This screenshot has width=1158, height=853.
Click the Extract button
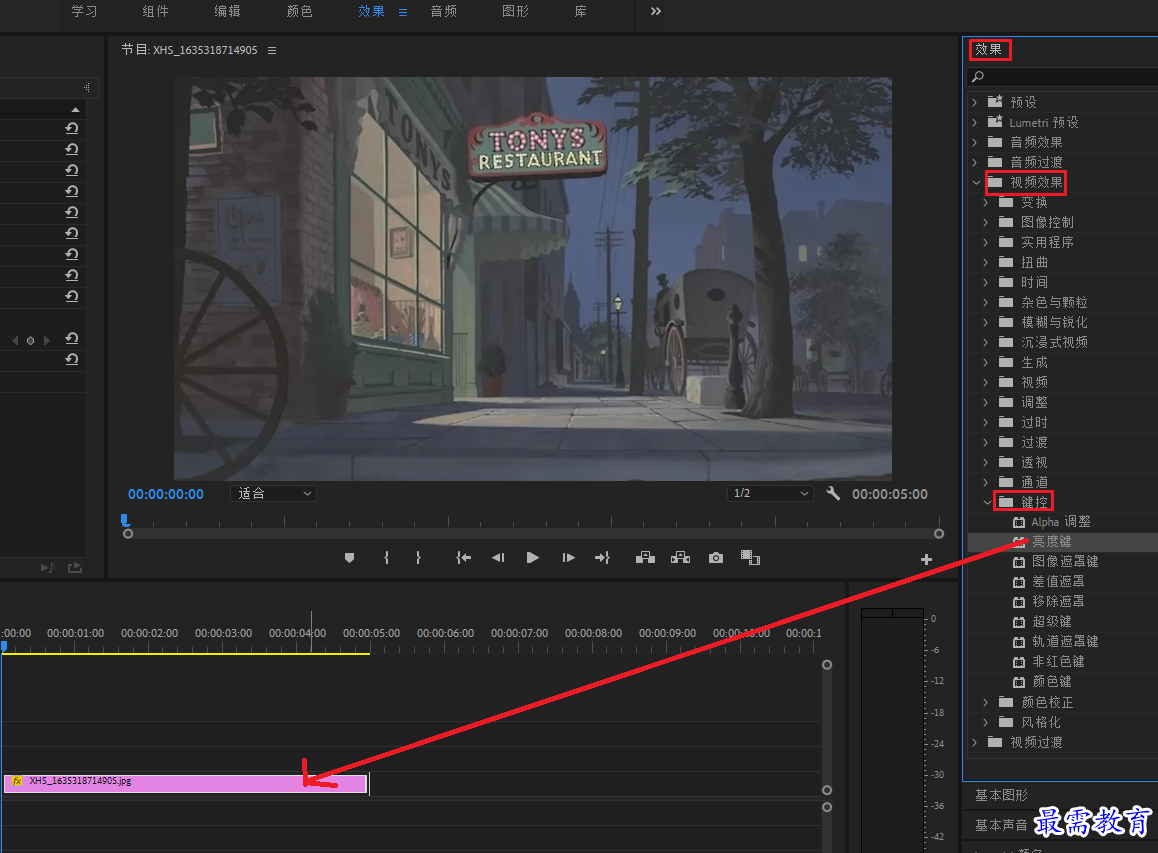point(680,558)
